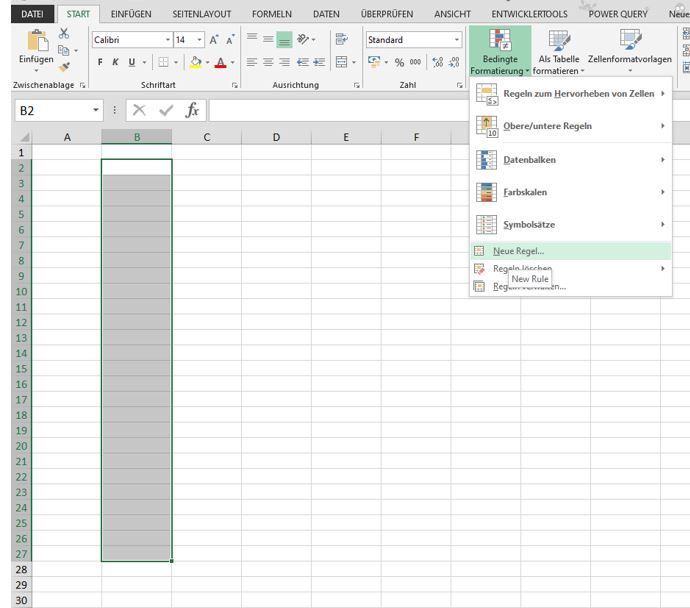Apply thousands separator 000 icon
Image resolution: width=690 pixels, height=608 pixels.
(415, 62)
